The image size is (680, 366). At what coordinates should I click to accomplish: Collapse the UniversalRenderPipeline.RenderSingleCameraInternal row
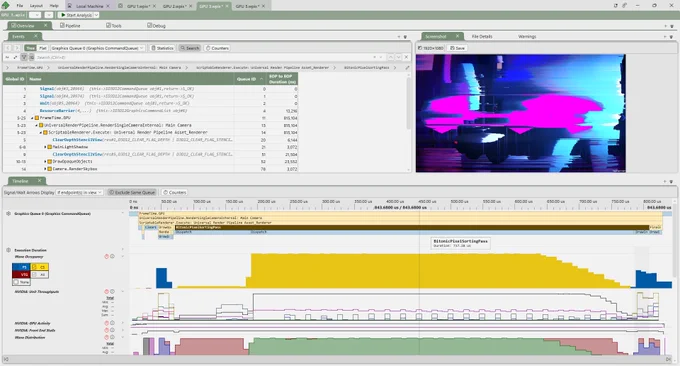point(36,125)
